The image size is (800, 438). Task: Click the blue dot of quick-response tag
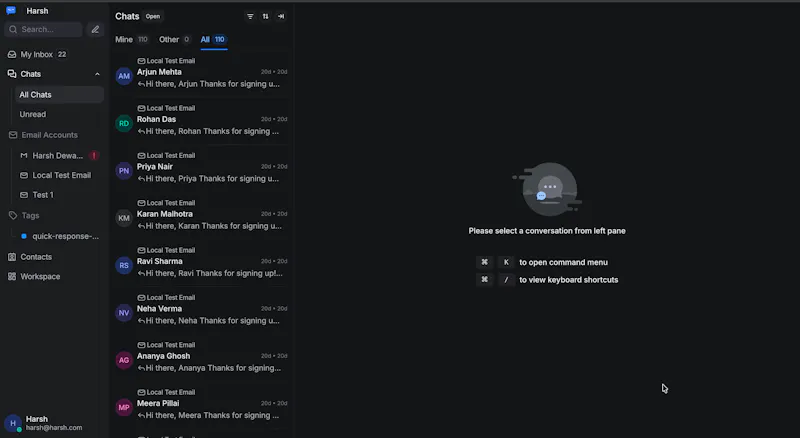pyautogui.click(x=23, y=236)
